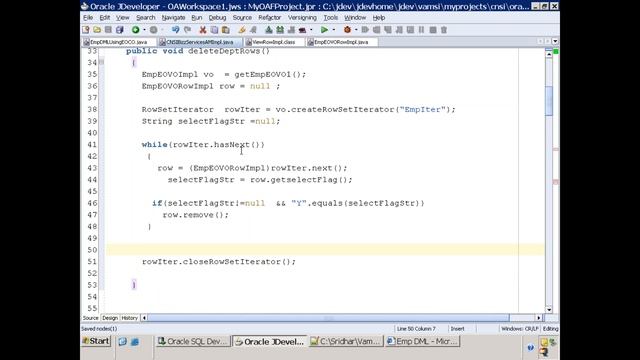The width and height of the screenshot is (640, 360).
Task: Open the Window menu
Action: click(355, 18)
